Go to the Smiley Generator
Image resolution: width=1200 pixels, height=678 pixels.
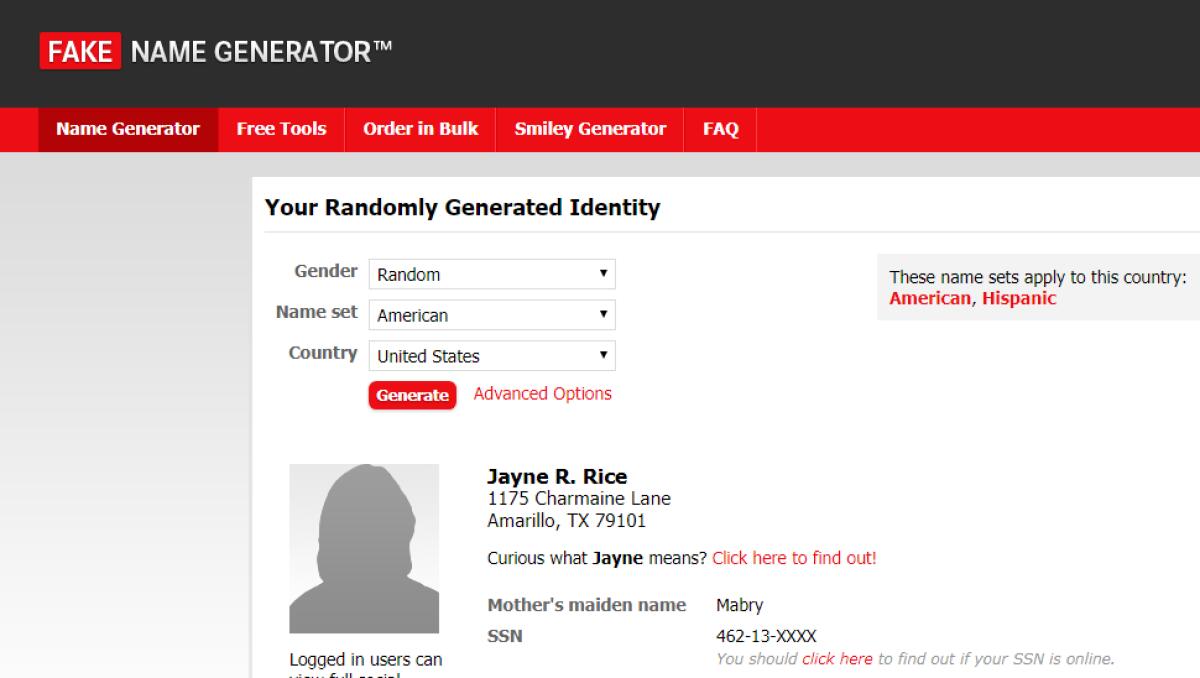(x=589, y=129)
